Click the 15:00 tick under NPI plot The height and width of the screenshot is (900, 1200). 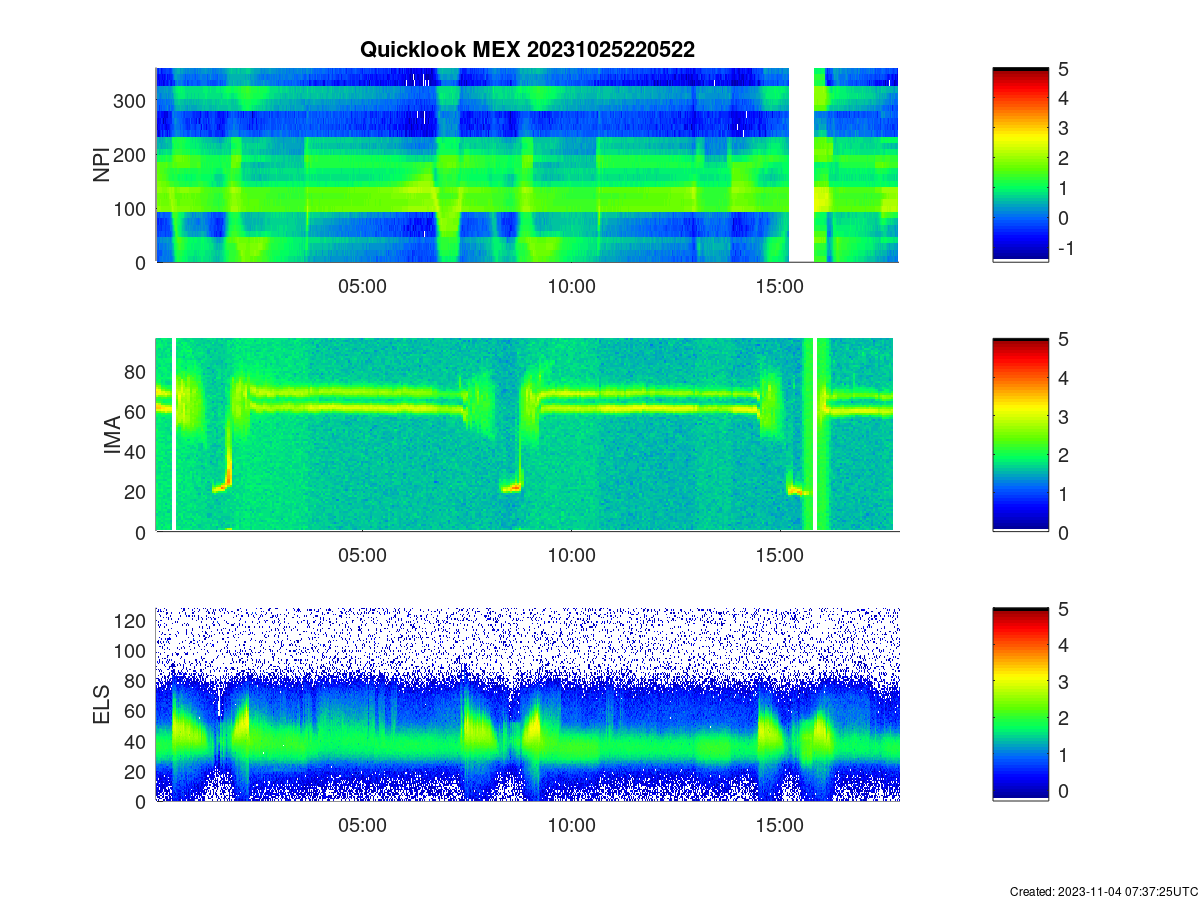click(x=780, y=286)
